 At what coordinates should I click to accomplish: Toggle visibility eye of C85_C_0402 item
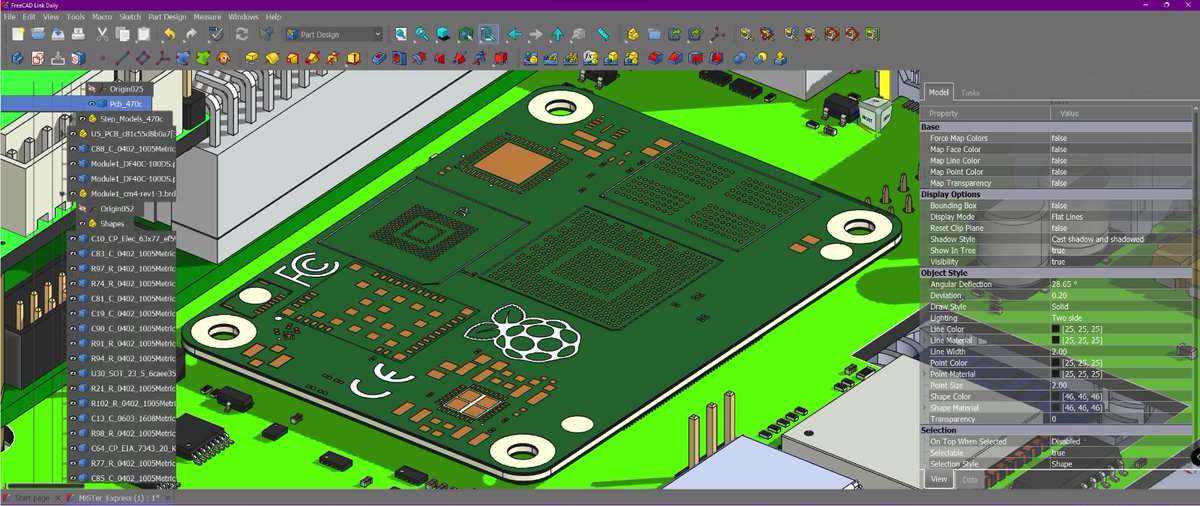72,478
